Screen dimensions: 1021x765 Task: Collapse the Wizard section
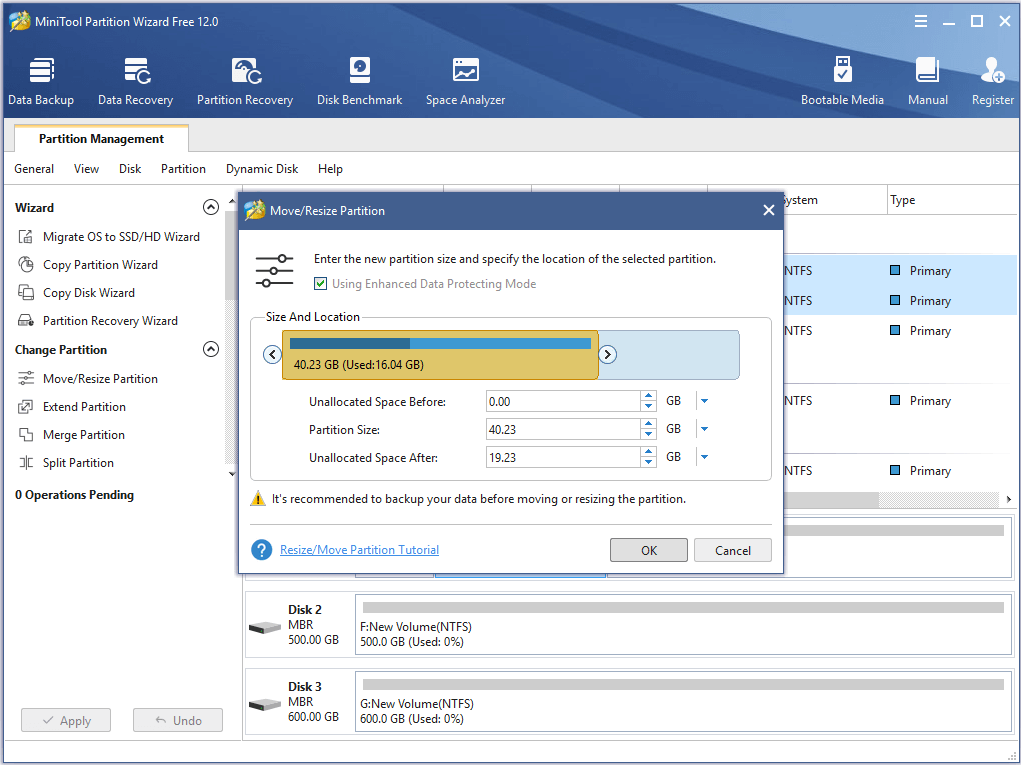pyautogui.click(x=210, y=208)
